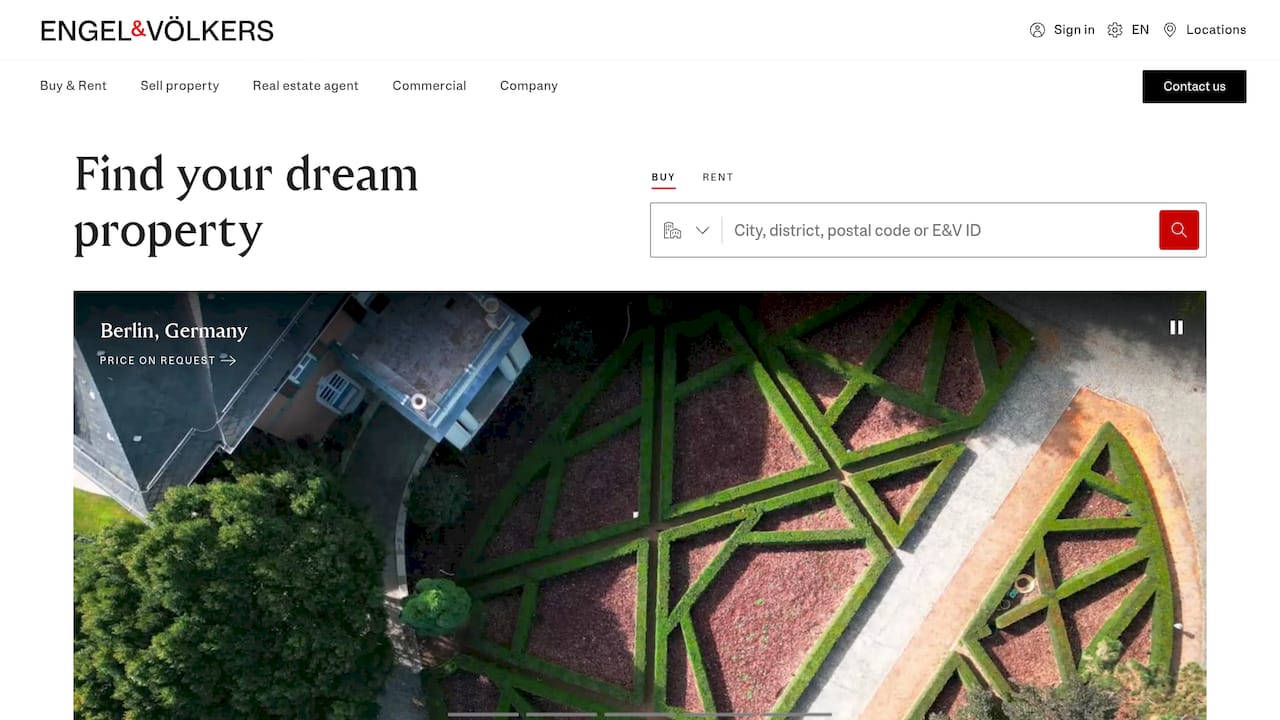The image size is (1280, 720).
Task: Switch to the RENT tab
Action: [718, 177]
